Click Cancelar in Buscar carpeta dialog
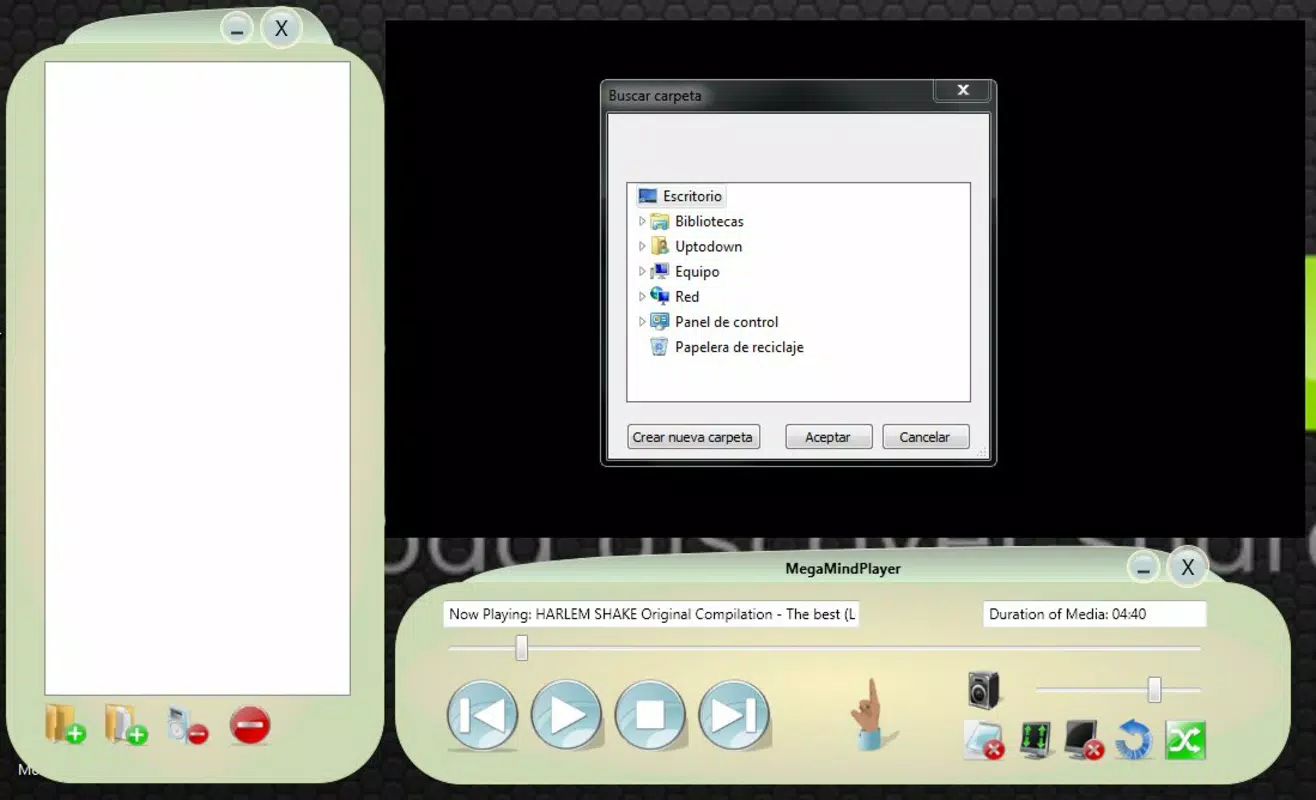Image resolution: width=1316 pixels, height=800 pixels. point(925,437)
